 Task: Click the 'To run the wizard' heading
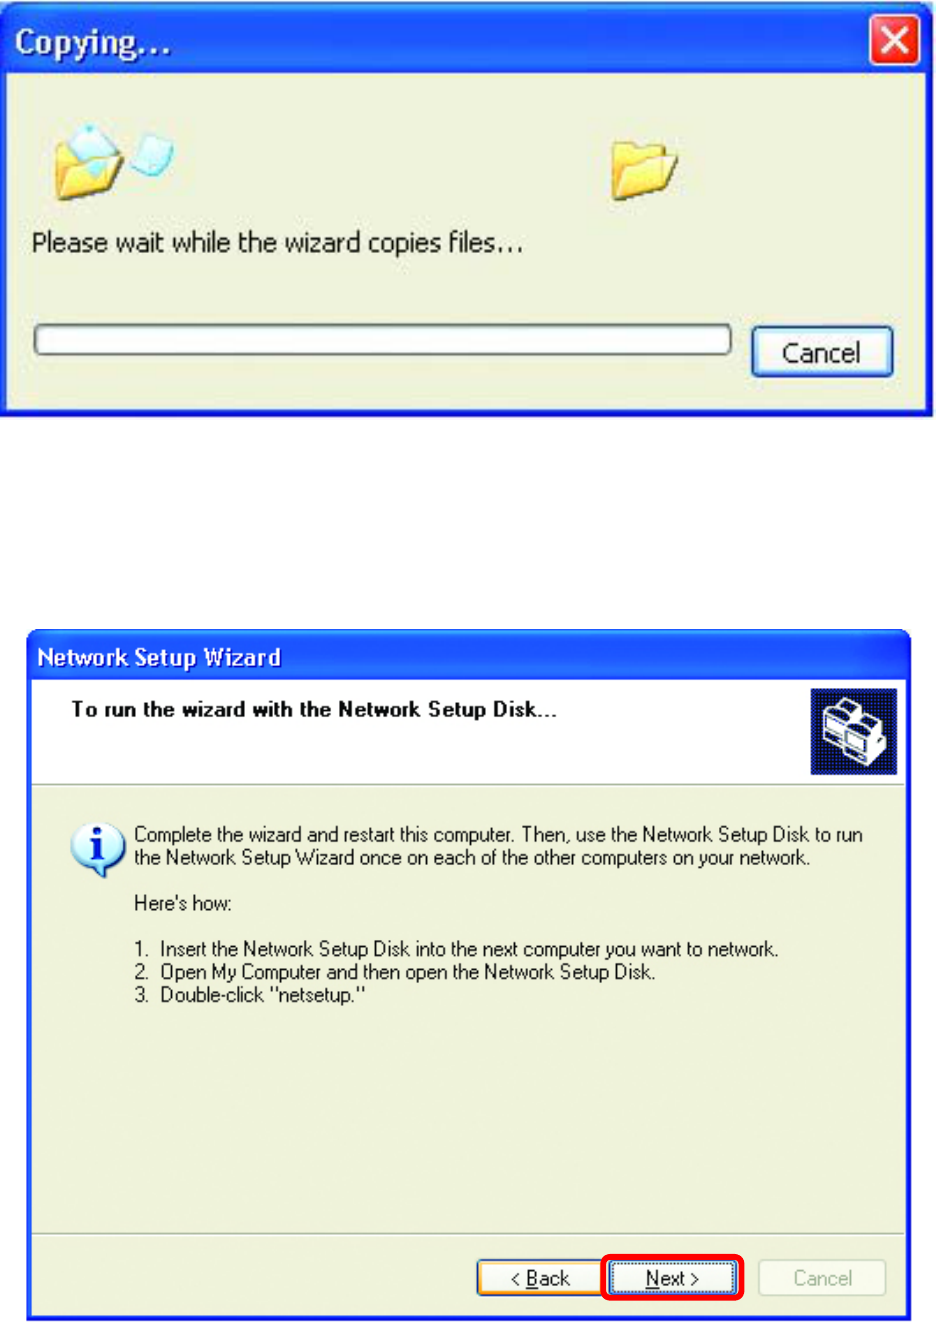click(314, 710)
